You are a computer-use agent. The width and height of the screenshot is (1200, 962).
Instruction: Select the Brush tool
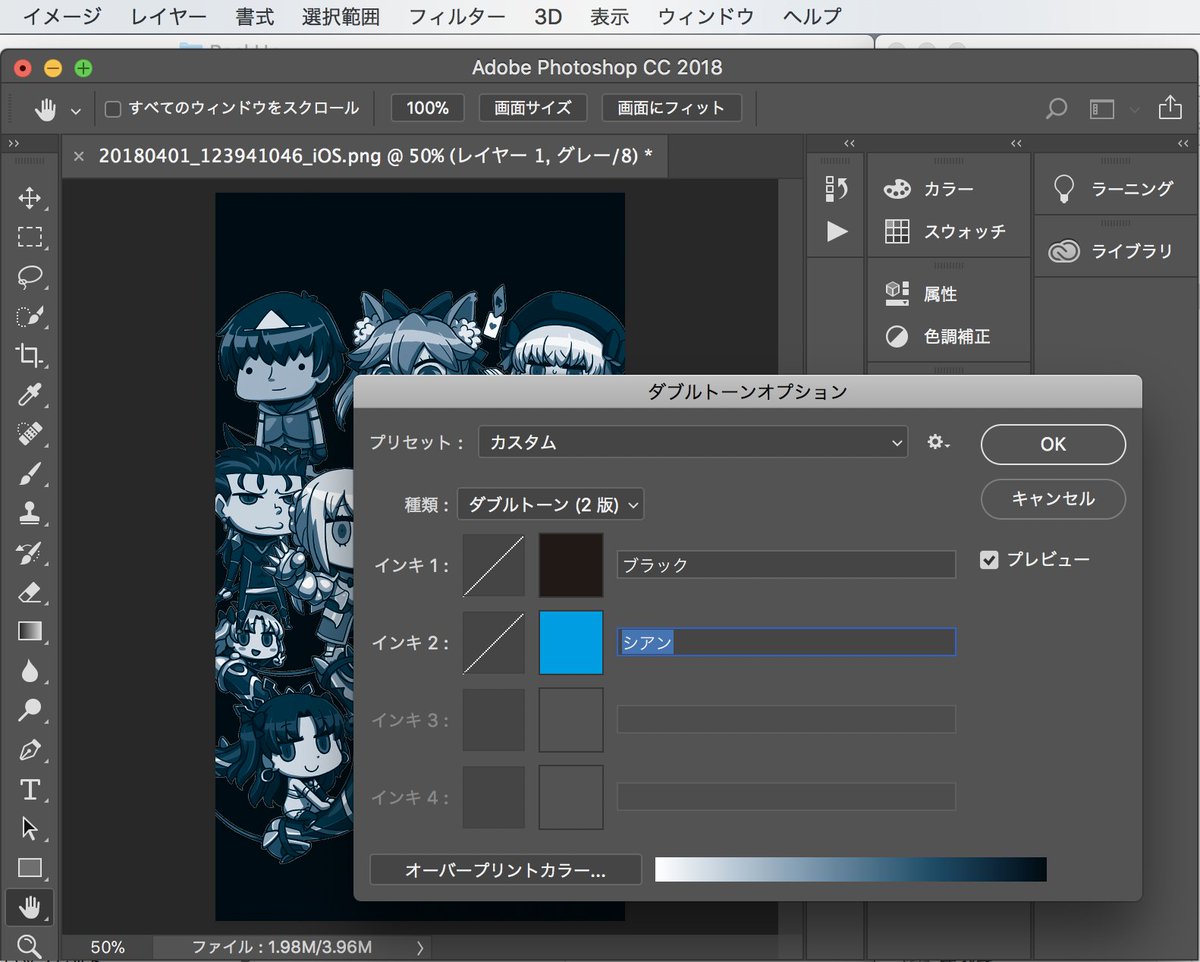(29, 473)
